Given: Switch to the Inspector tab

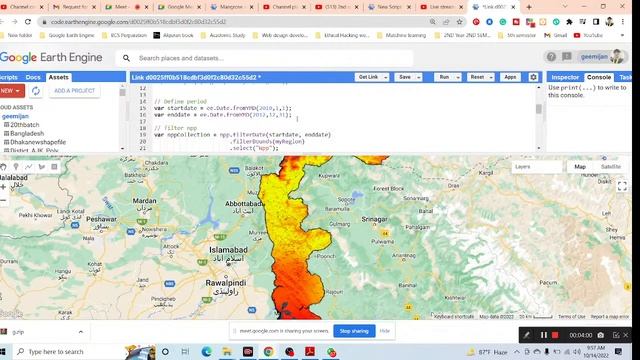Looking at the screenshot, I should pyautogui.click(x=565, y=77).
